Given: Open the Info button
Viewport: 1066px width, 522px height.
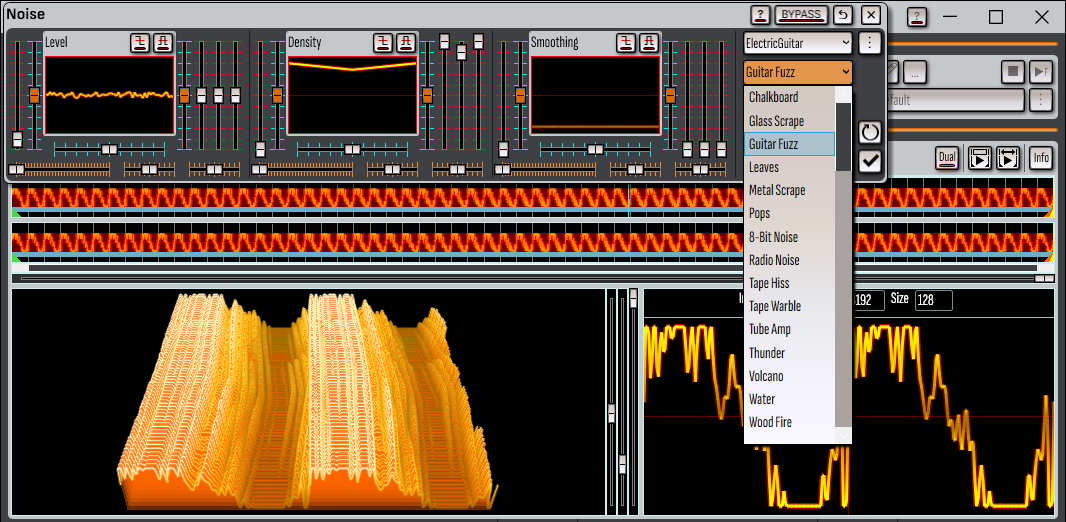Looking at the screenshot, I should click(x=1040, y=158).
